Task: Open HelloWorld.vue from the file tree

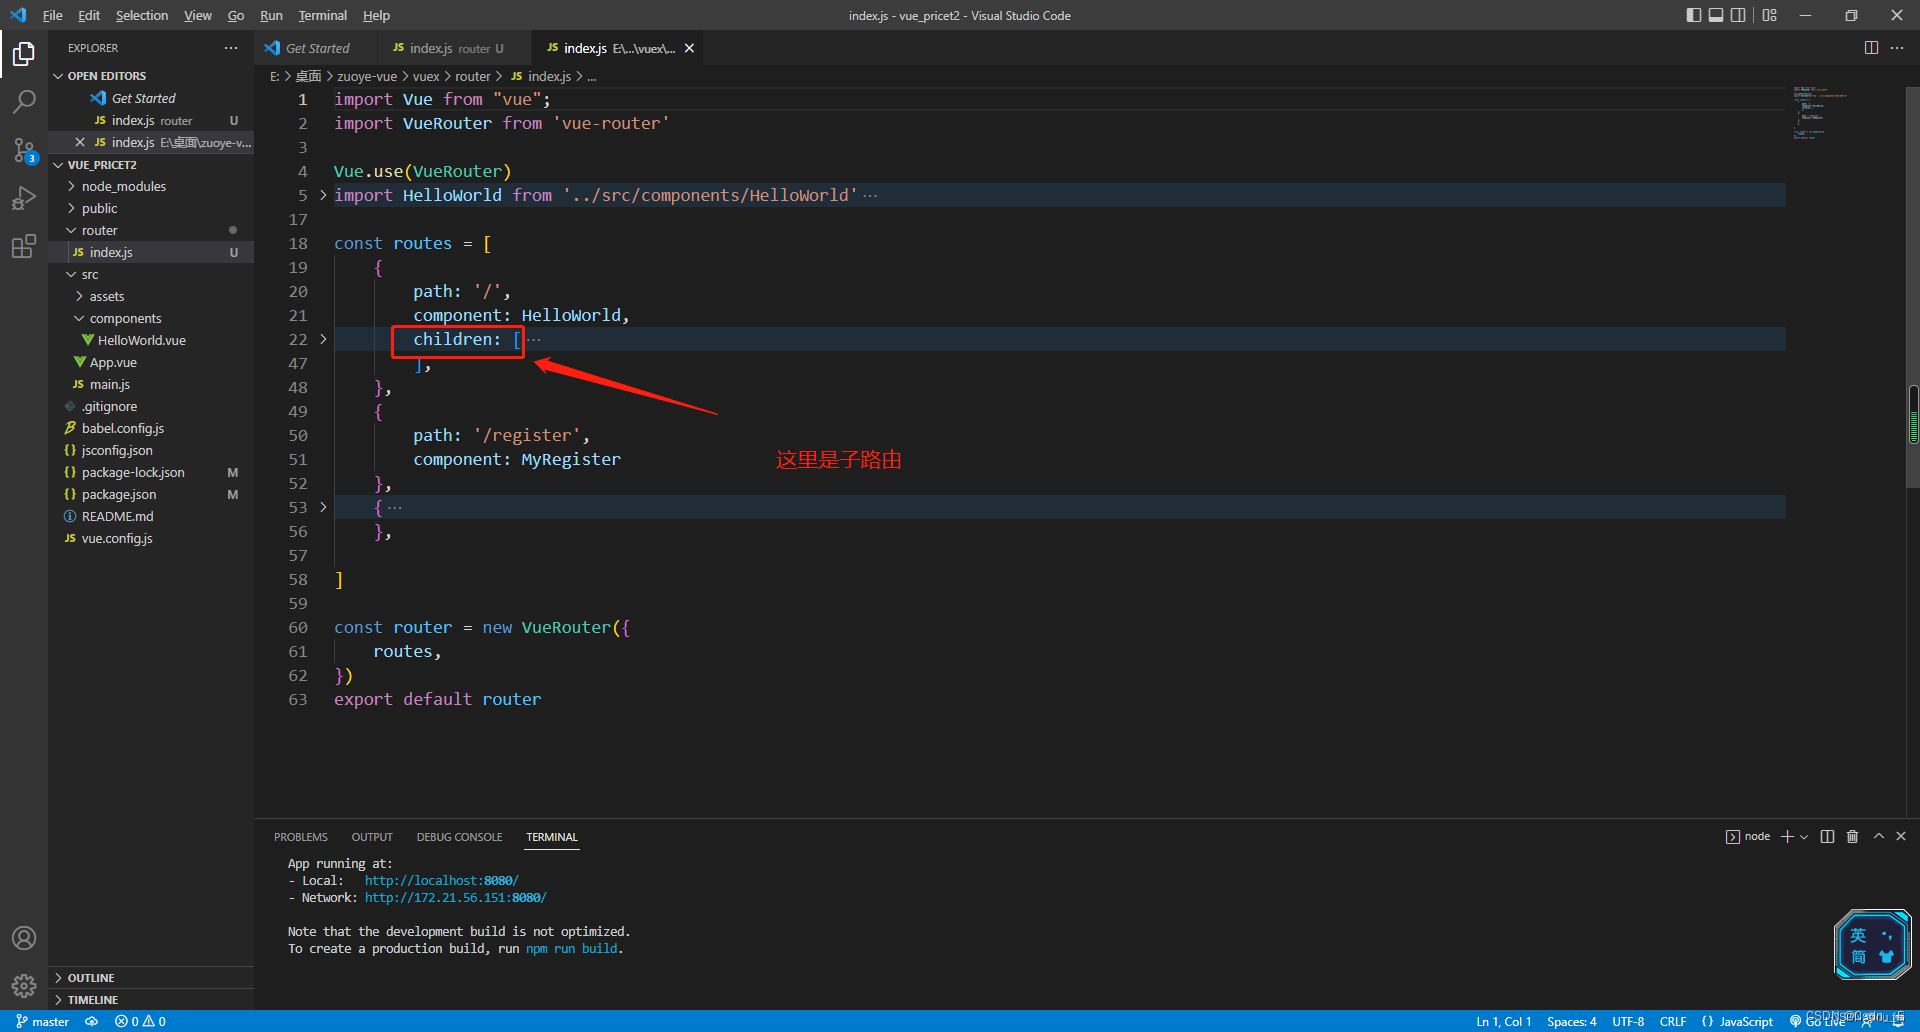Action: (x=141, y=340)
